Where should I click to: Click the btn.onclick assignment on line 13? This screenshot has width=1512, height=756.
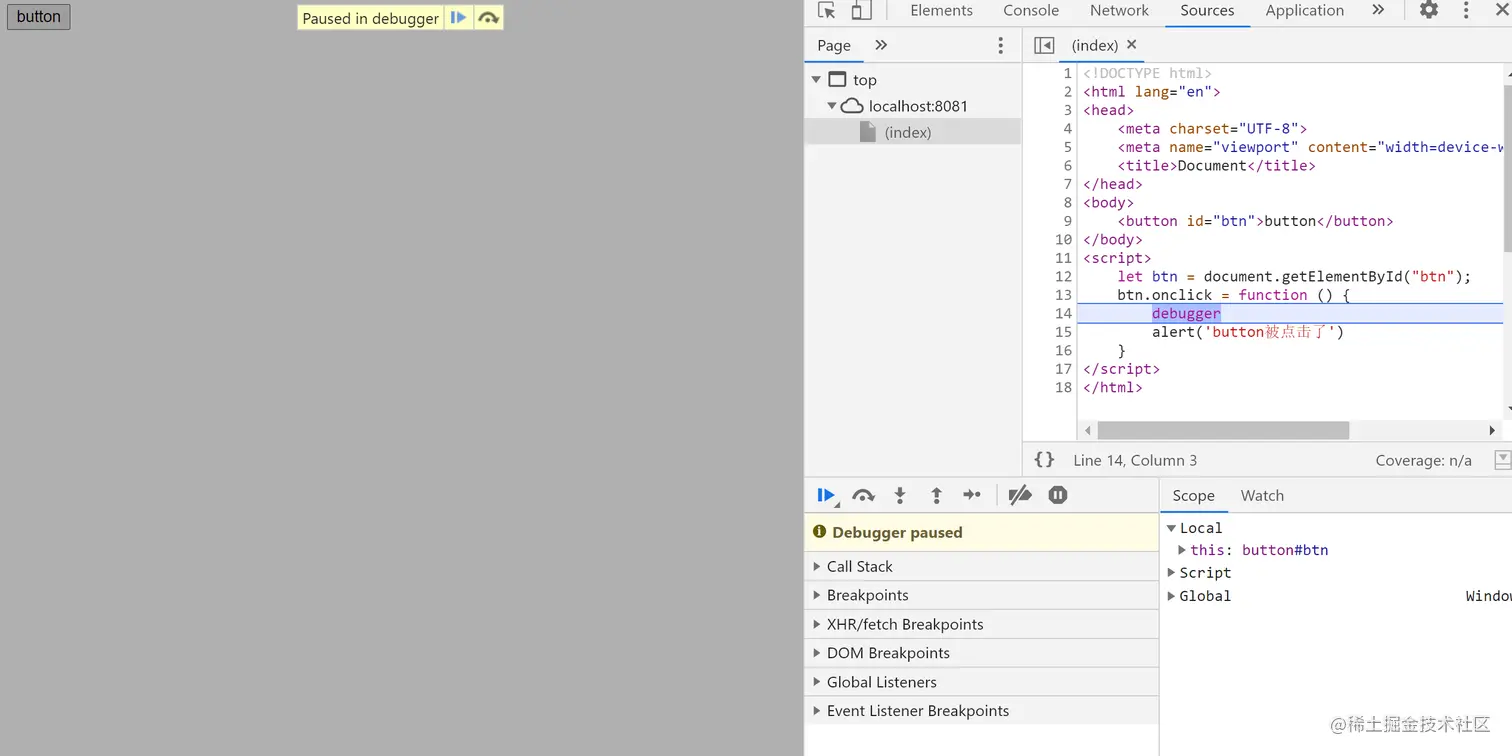point(1233,295)
